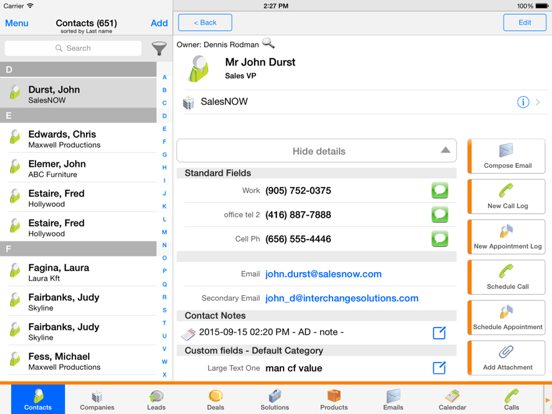Tap the contact note notepad icon
The width and height of the screenshot is (552, 414).
[188, 334]
